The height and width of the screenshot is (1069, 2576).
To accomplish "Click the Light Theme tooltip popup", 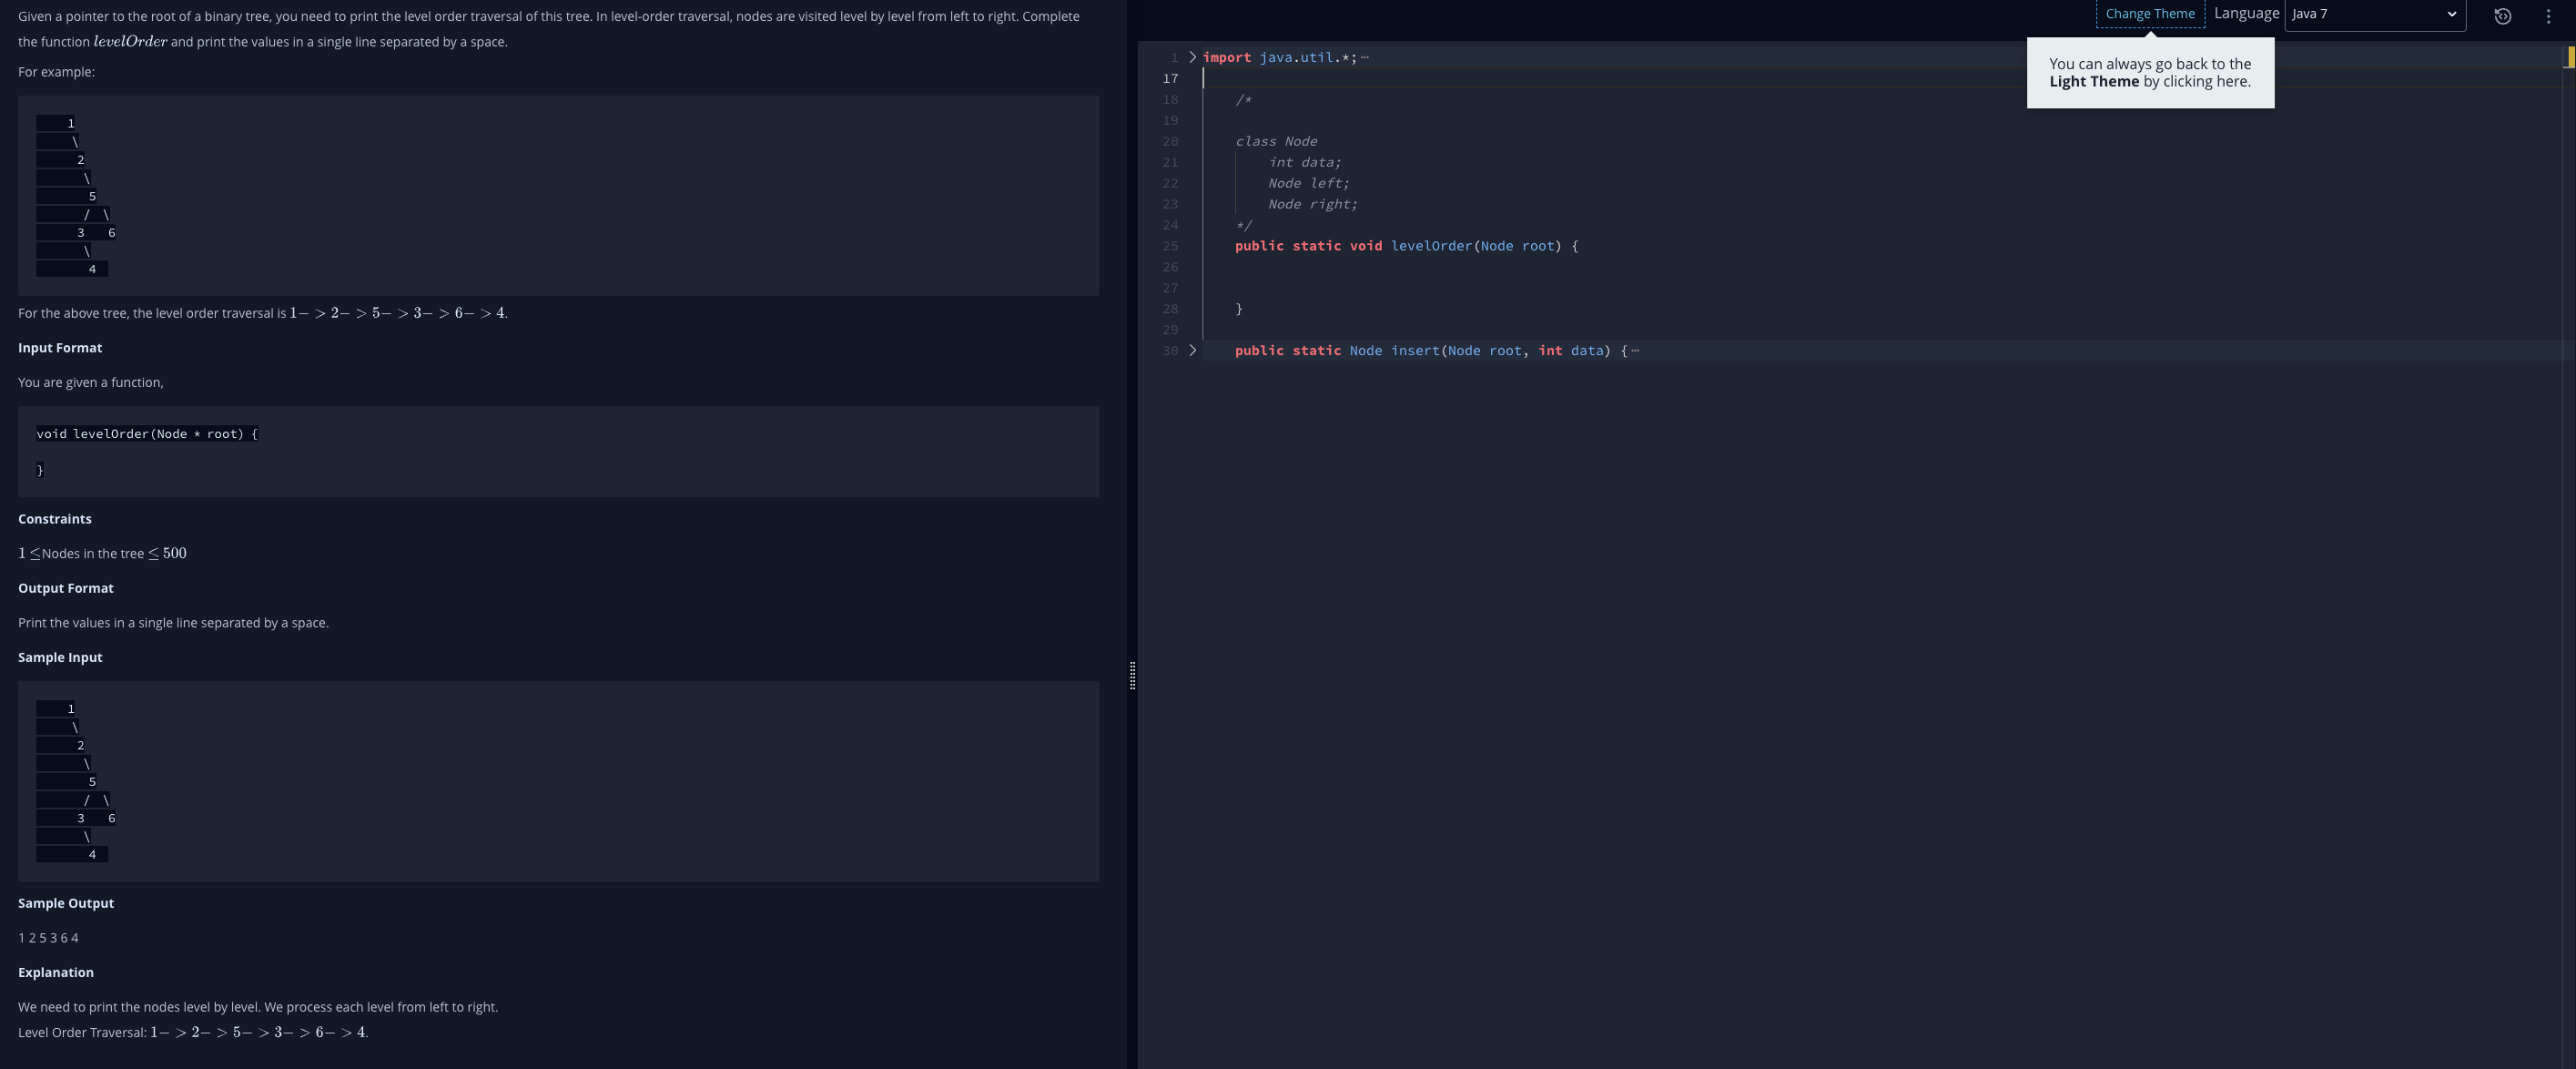I will 2149,73.
